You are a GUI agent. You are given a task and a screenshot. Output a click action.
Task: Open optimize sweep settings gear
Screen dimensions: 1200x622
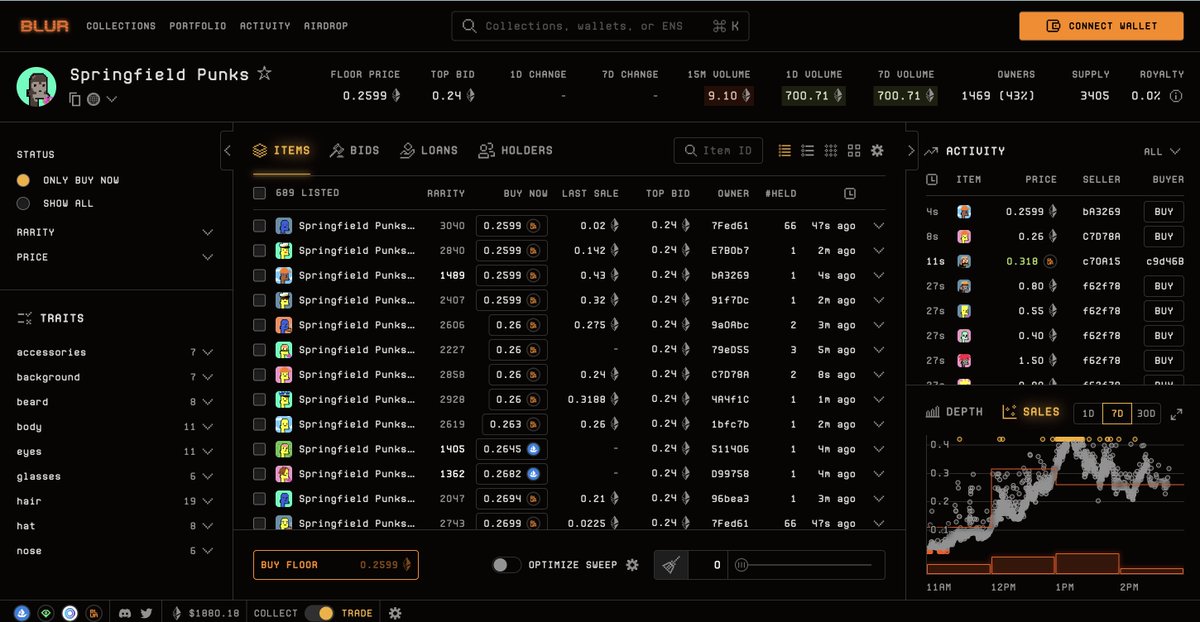pyautogui.click(x=632, y=565)
